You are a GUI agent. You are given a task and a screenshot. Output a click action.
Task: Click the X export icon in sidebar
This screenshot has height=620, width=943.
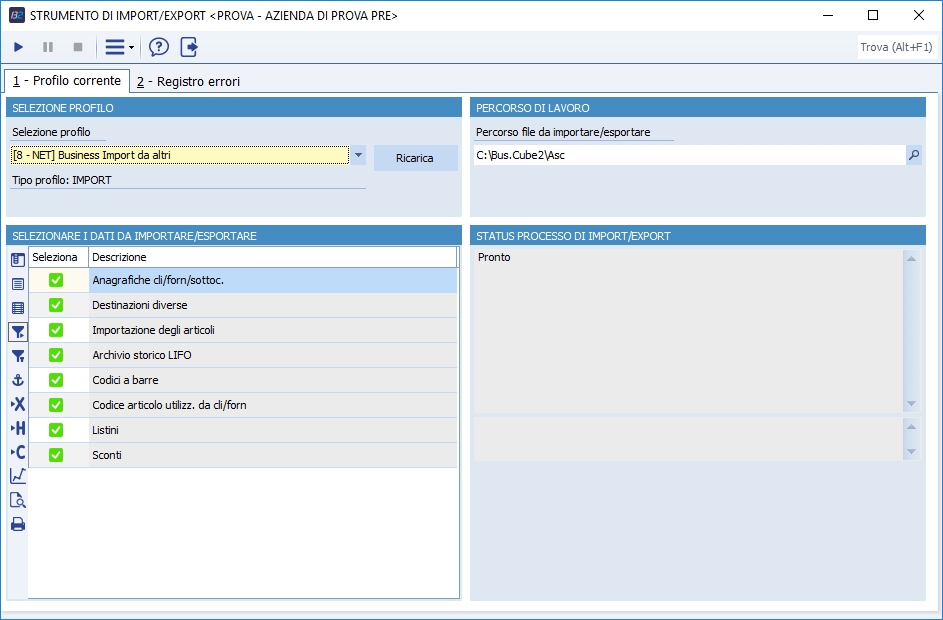pyautogui.click(x=17, y=404)
